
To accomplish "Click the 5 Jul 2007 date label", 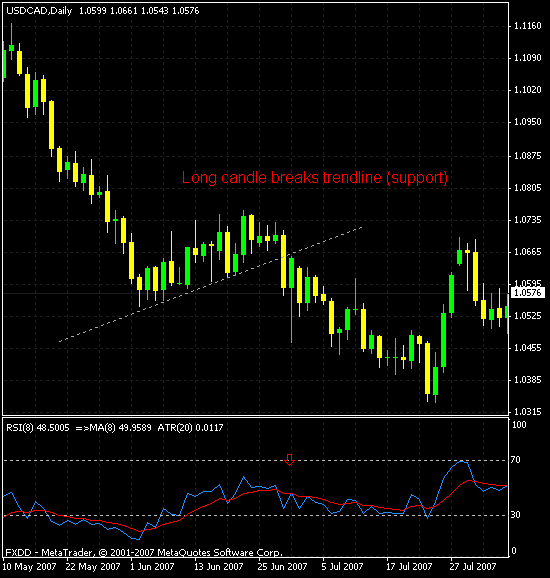I will 342,566.
